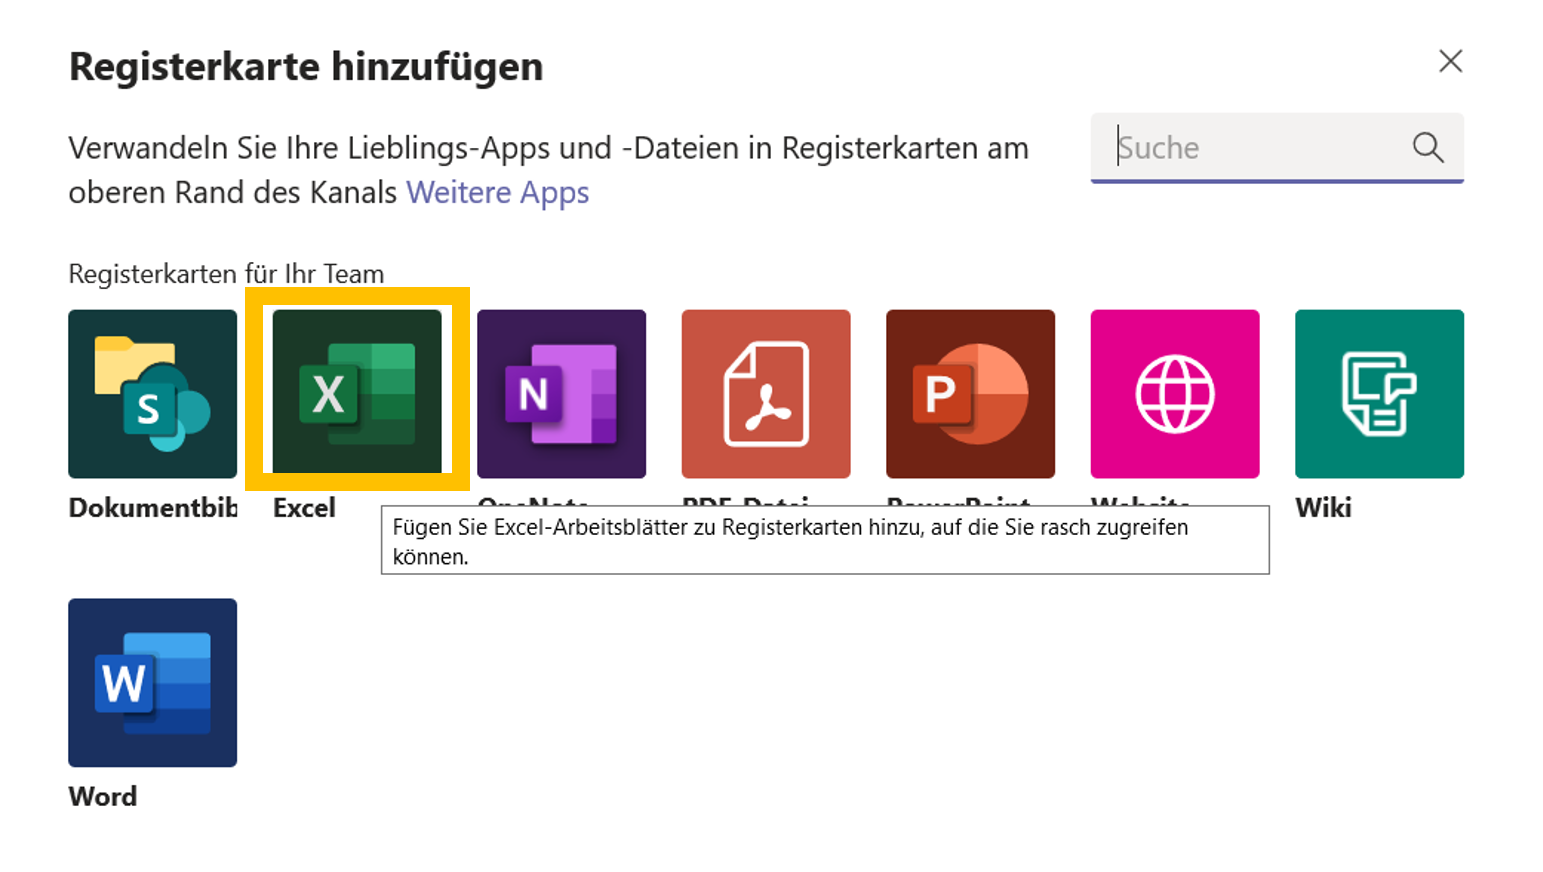Select the Excel app tile
The image size is (1543, 872).
tap(357, 391)
